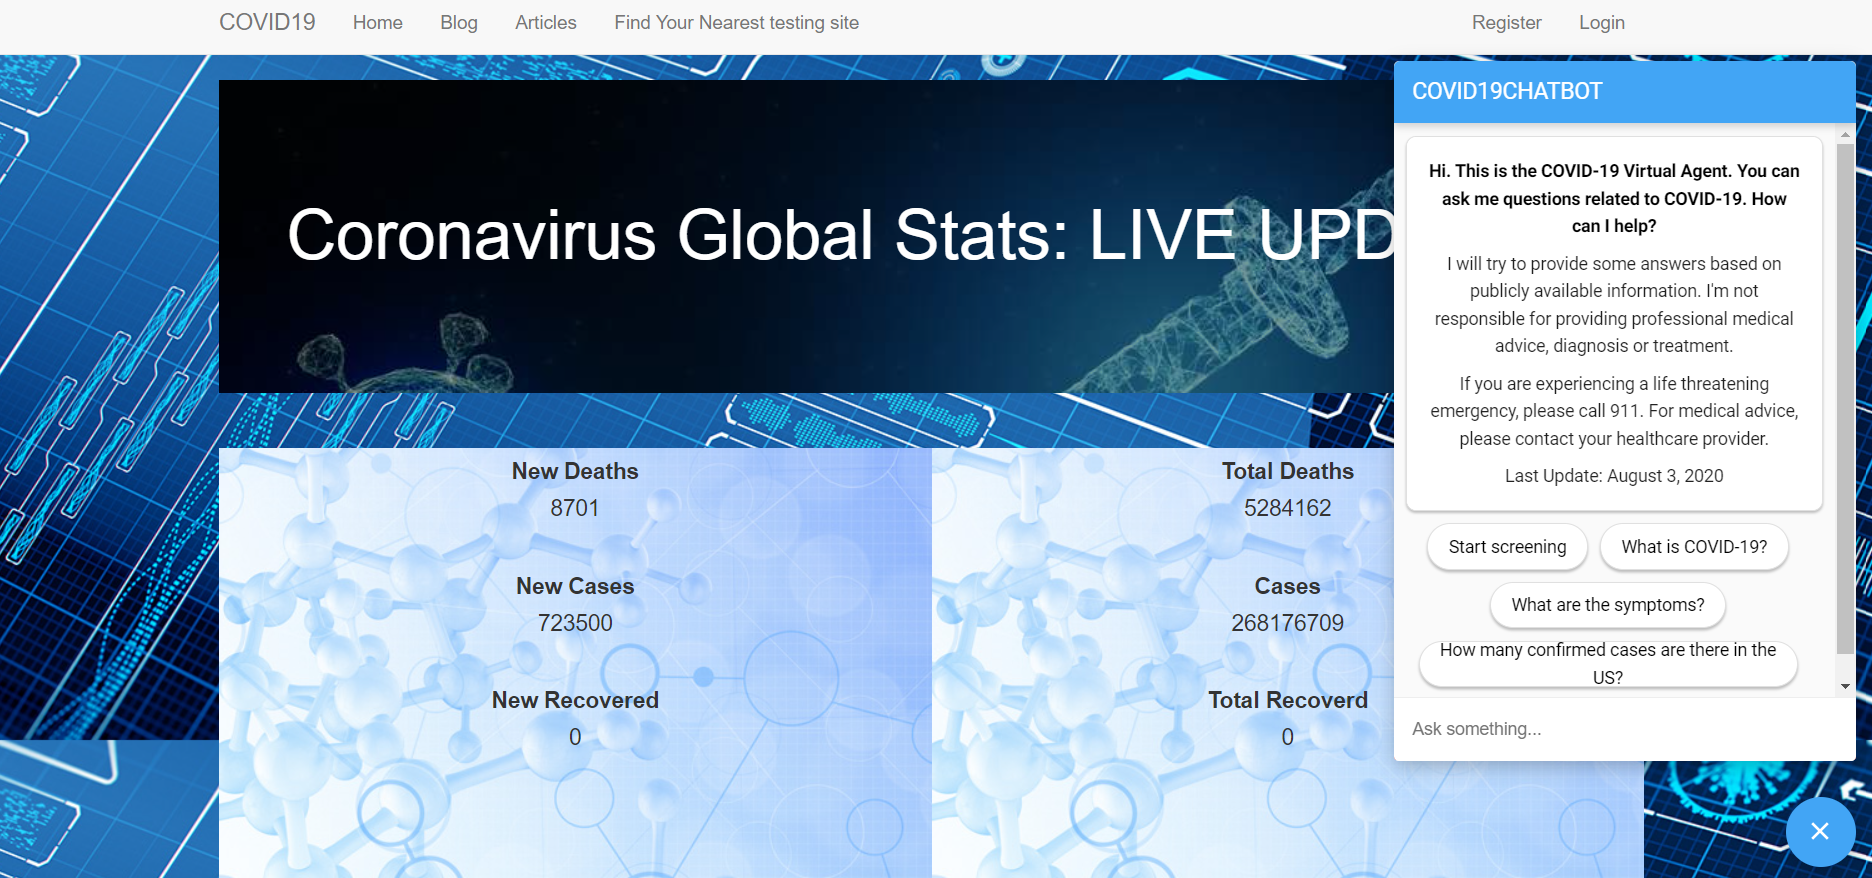Click the emergency call 911 notice paragraph
This screenshot has width=1872, height=878.
tap(1614, 411)
